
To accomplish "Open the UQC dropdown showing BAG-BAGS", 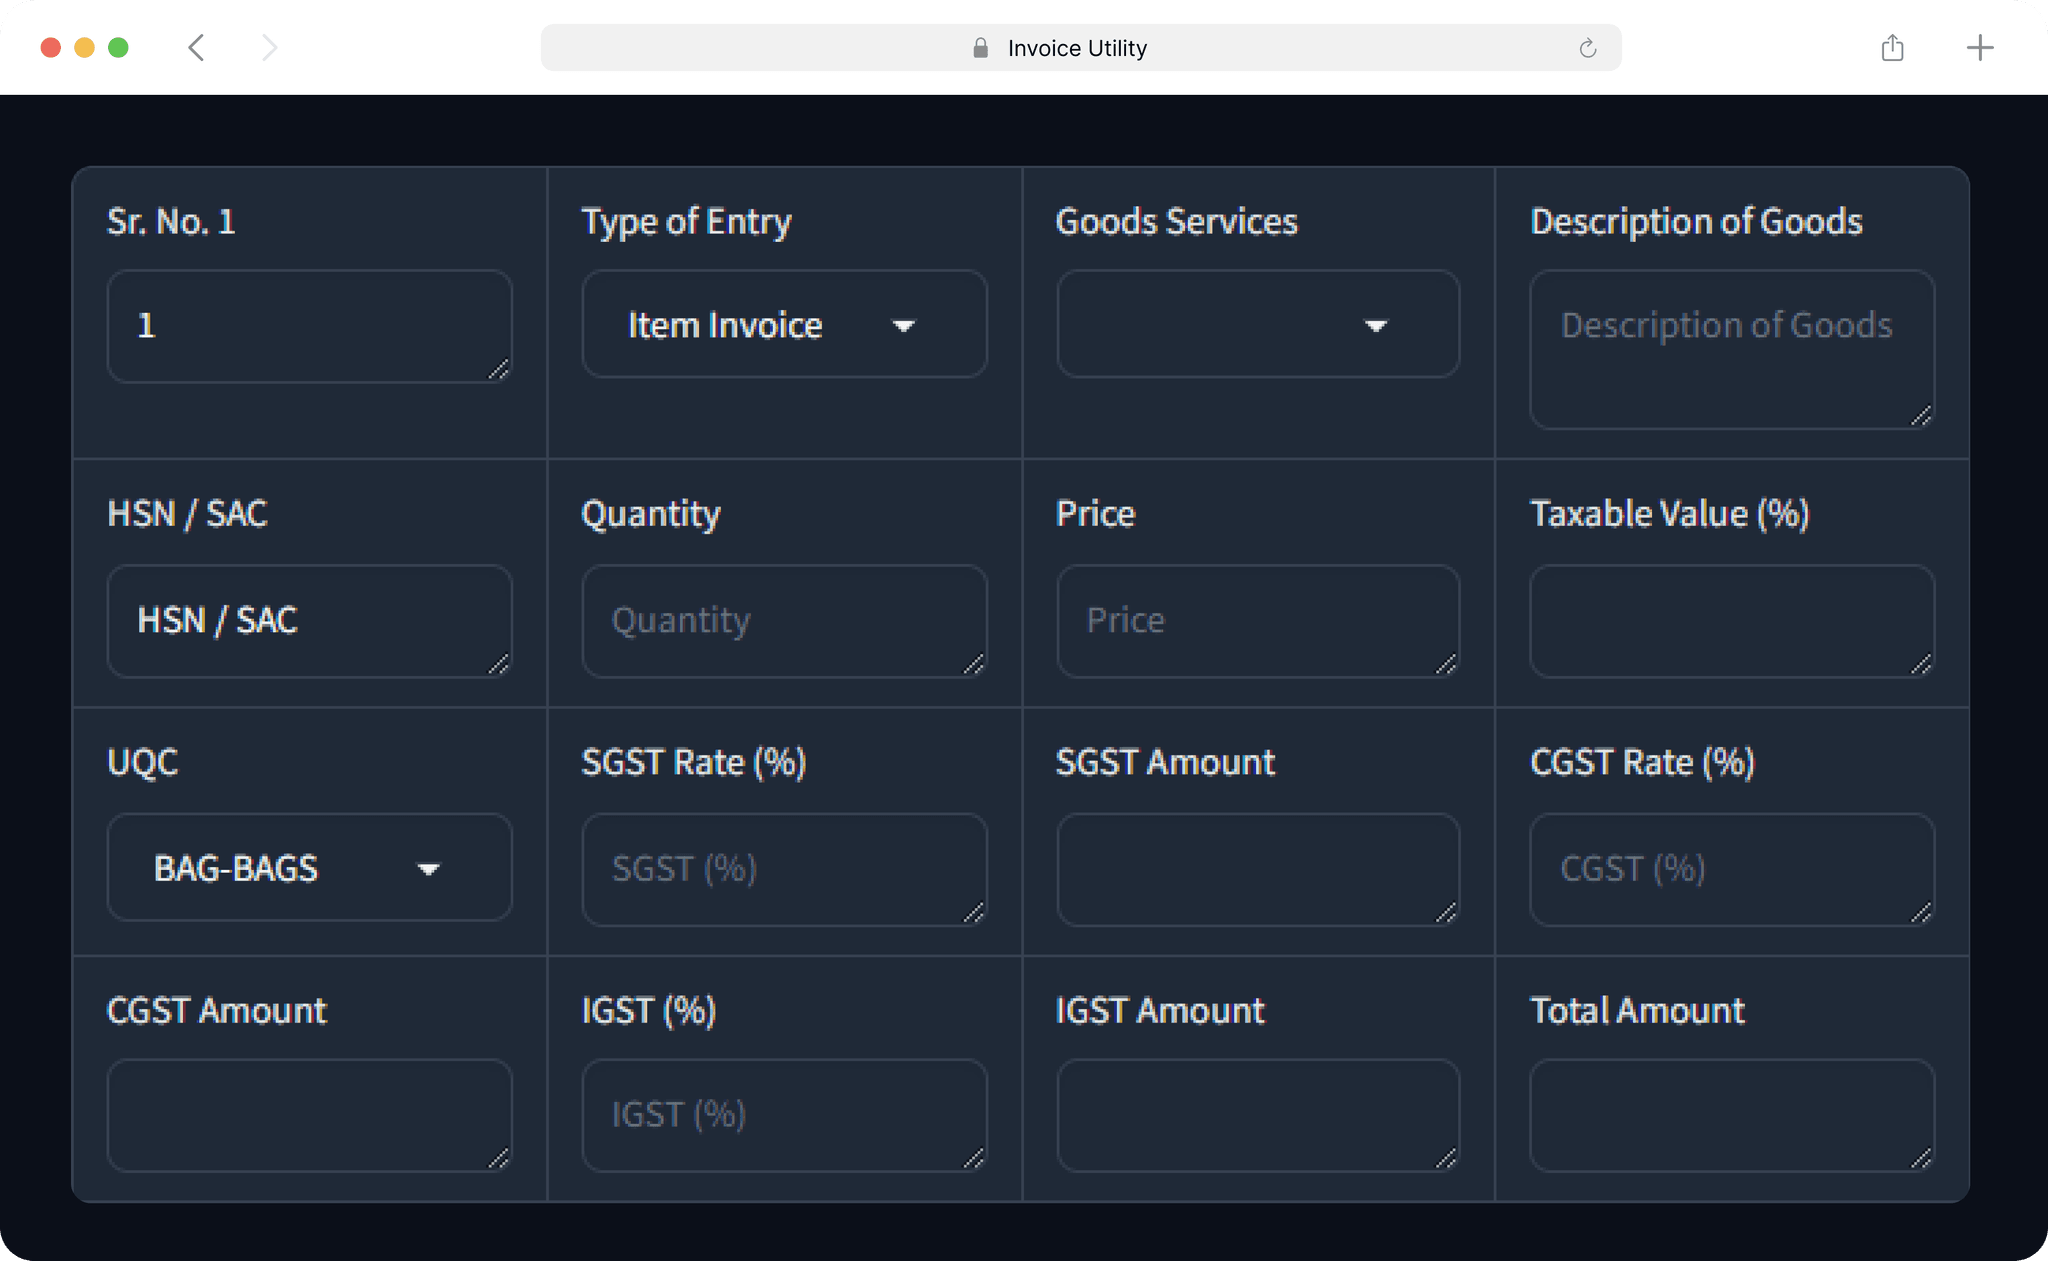I will (x=308, y=868).
